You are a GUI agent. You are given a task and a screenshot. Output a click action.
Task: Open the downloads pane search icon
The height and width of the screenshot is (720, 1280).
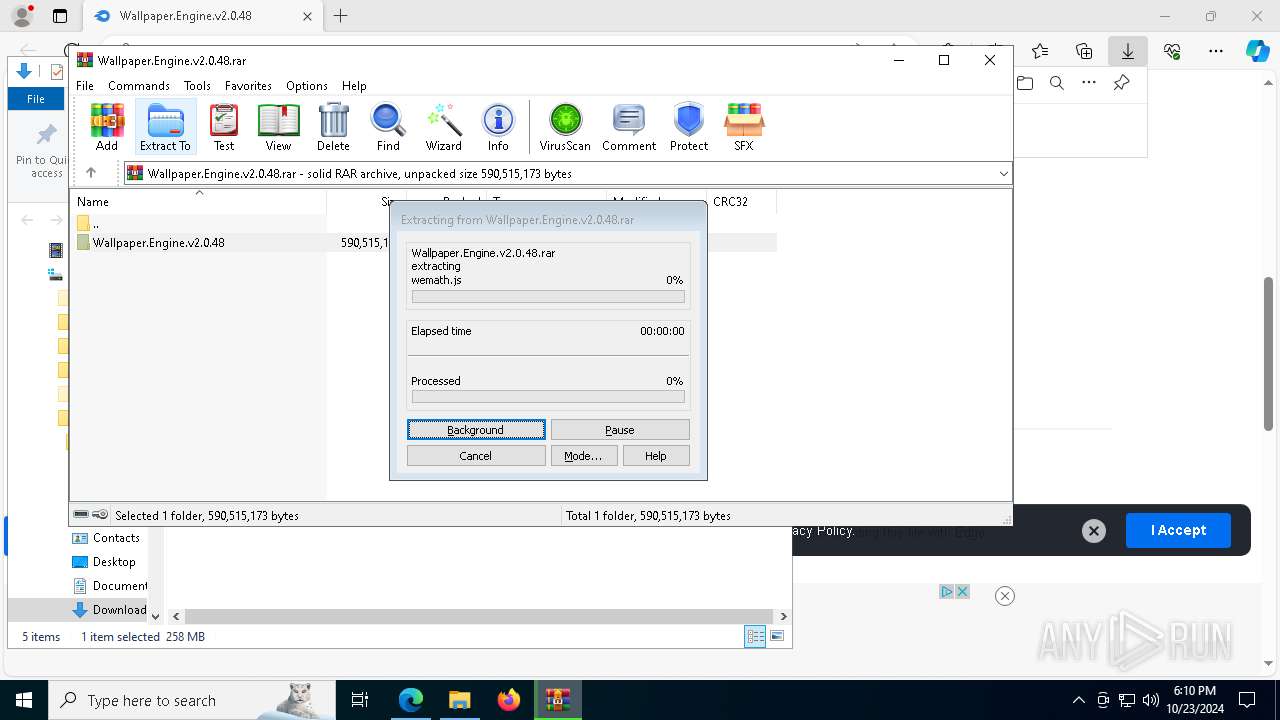pos(1057,83)
